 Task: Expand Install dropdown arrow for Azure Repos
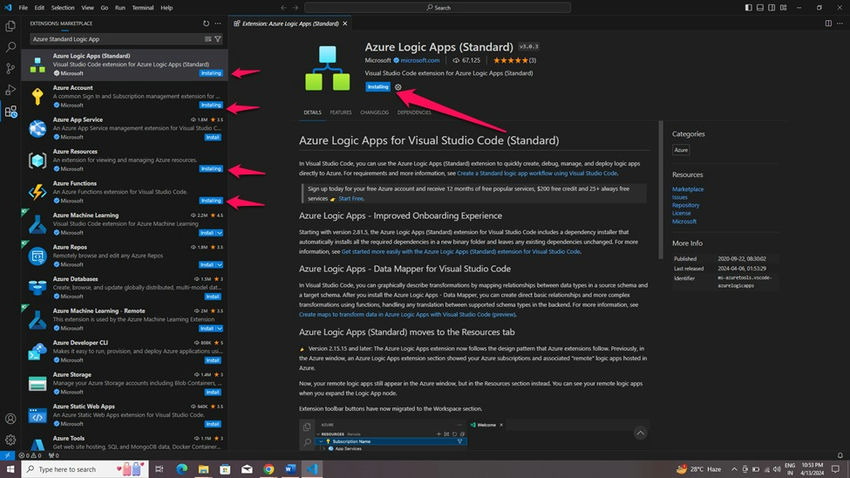coord(220,264)
